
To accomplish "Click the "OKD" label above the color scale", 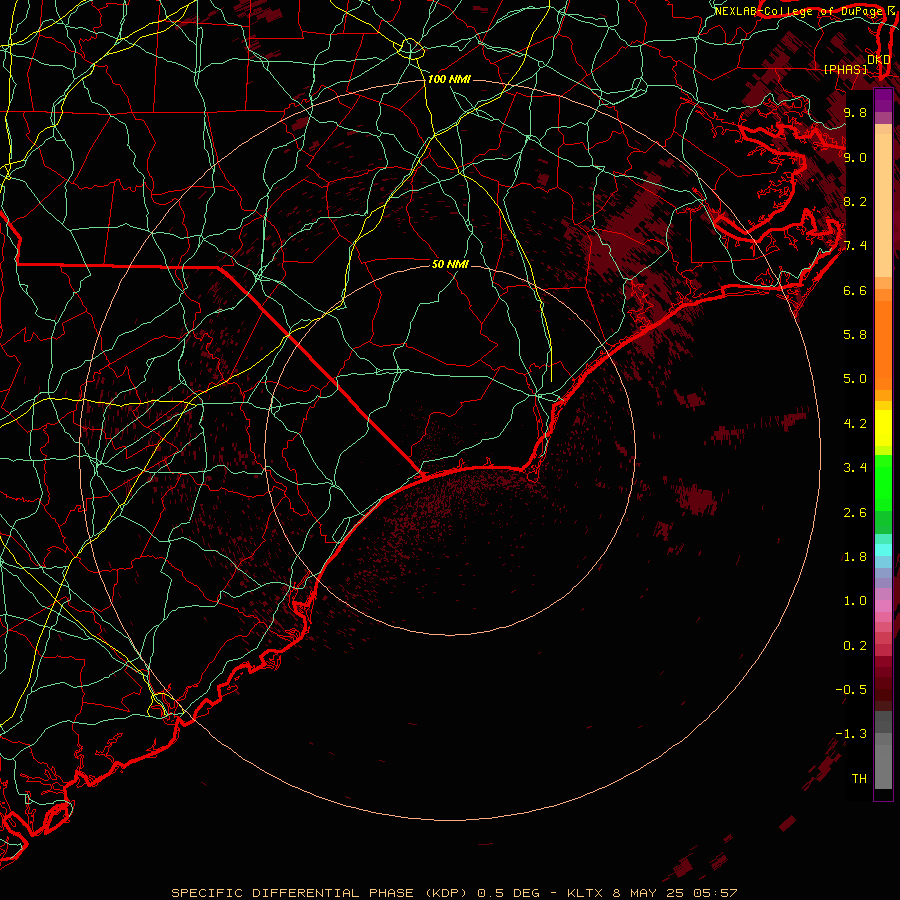I will [x=878, y=60].
